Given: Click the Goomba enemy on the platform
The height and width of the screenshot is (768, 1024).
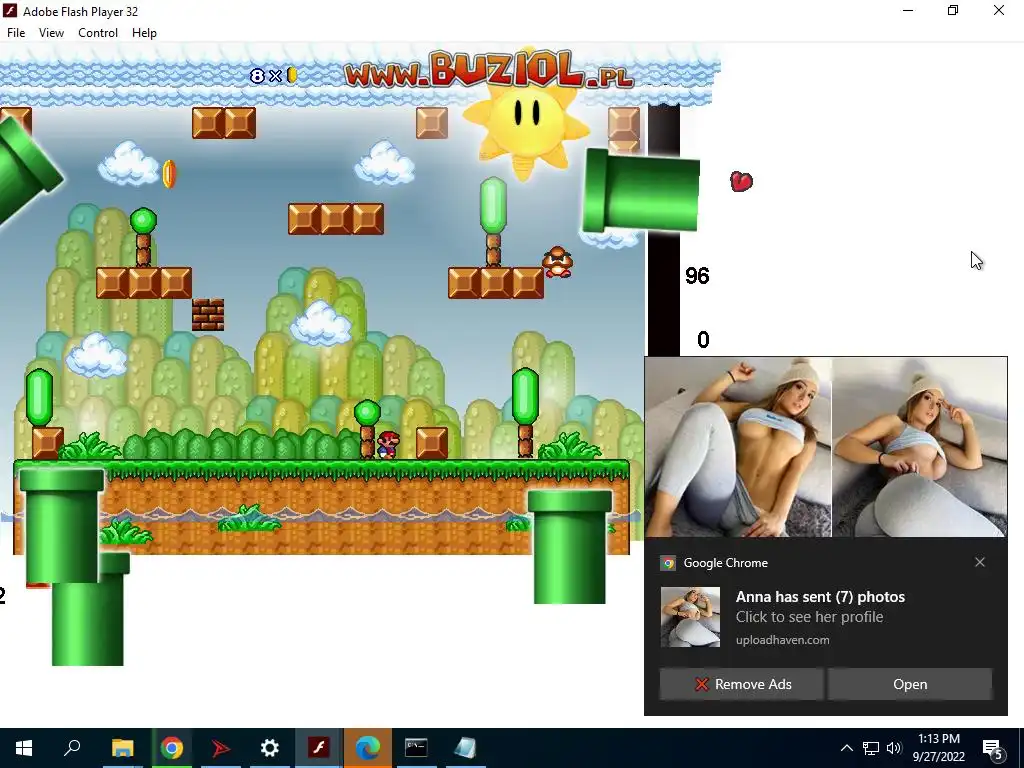Looking at the screenshot, I should [558, 262].
